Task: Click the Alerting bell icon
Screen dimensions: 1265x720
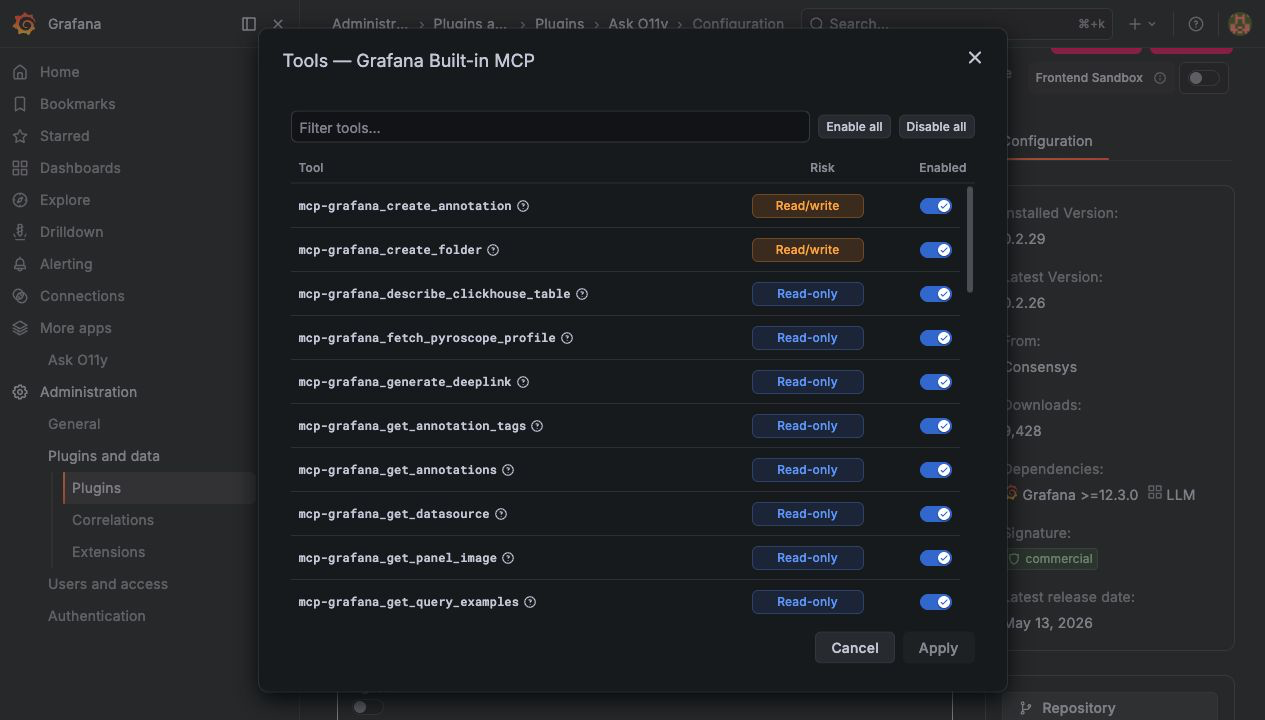Action: click(20, 264)
